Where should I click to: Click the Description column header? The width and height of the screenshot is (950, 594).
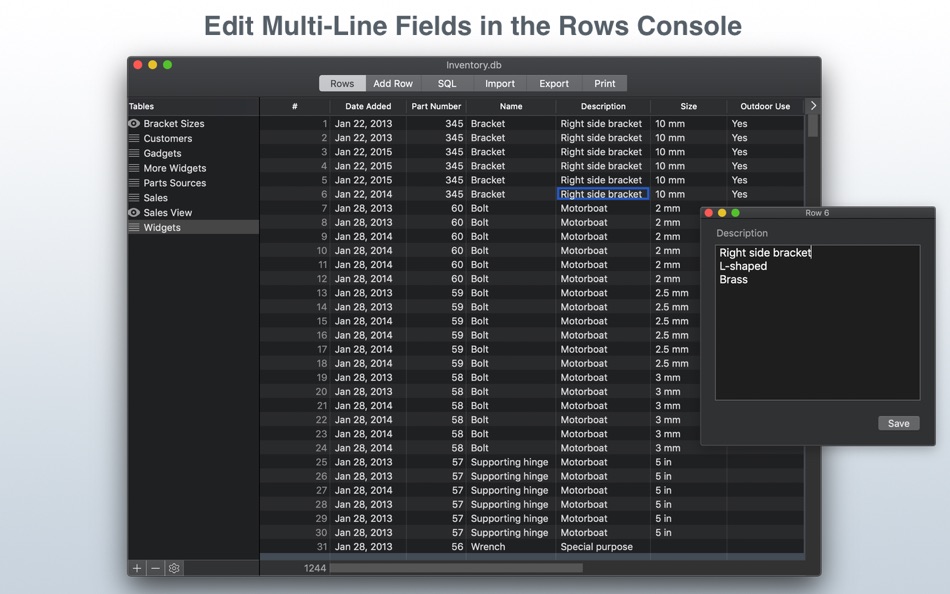(x=603, y=106)
